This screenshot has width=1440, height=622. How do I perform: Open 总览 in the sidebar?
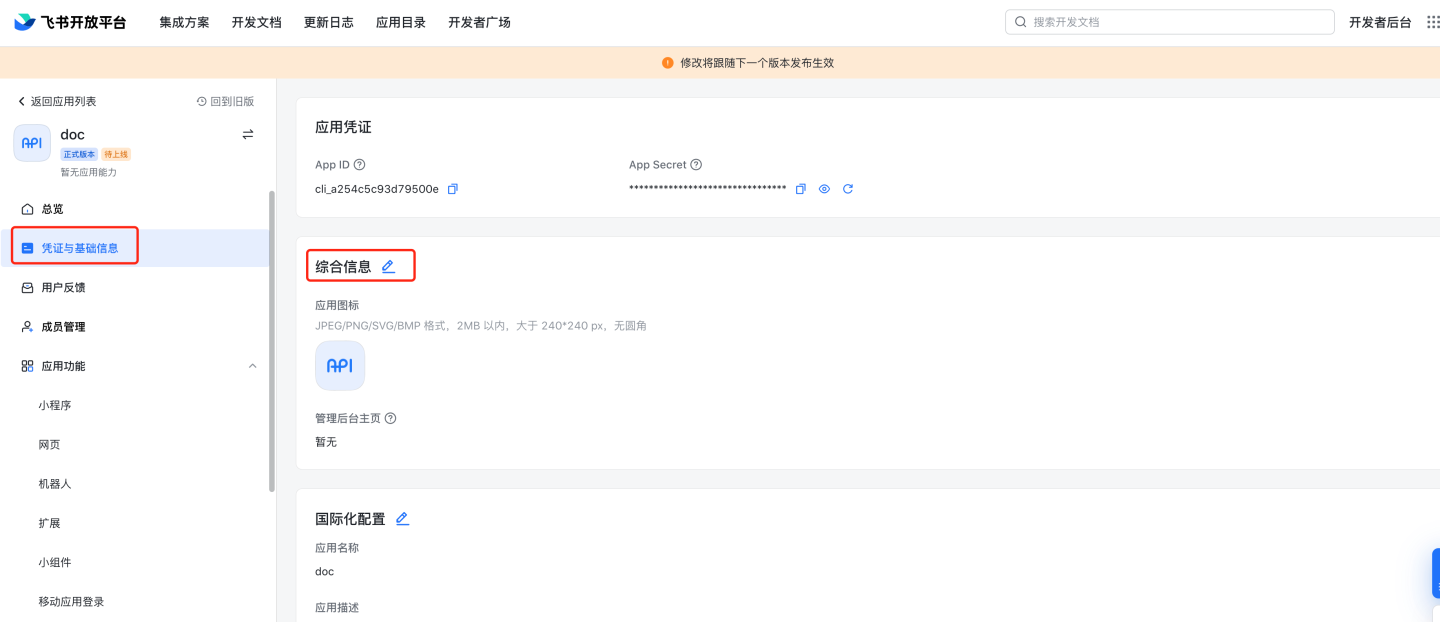52,209
